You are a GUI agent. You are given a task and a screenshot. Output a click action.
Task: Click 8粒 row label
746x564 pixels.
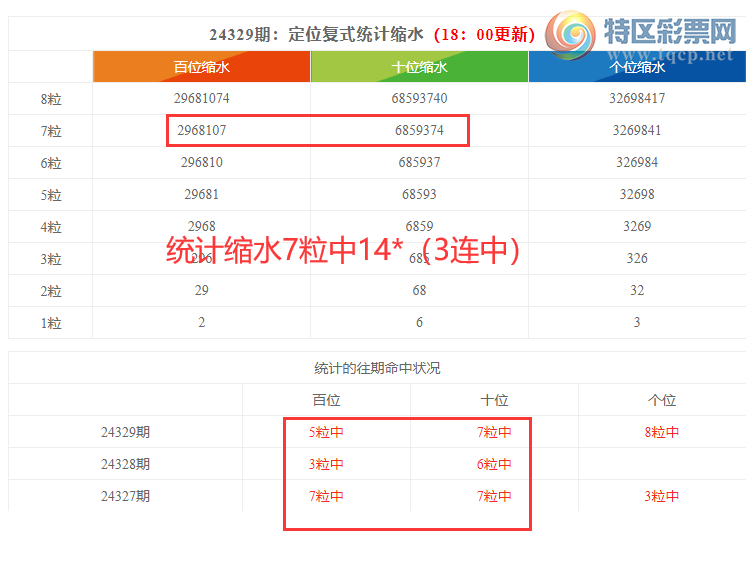[50, 99]
